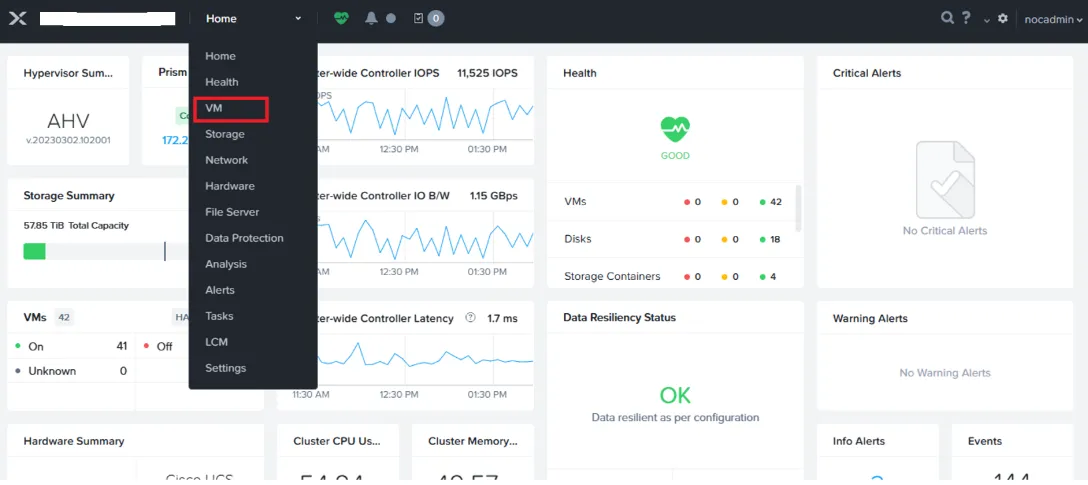Expand the help menu chevron

tap(987, 20)
